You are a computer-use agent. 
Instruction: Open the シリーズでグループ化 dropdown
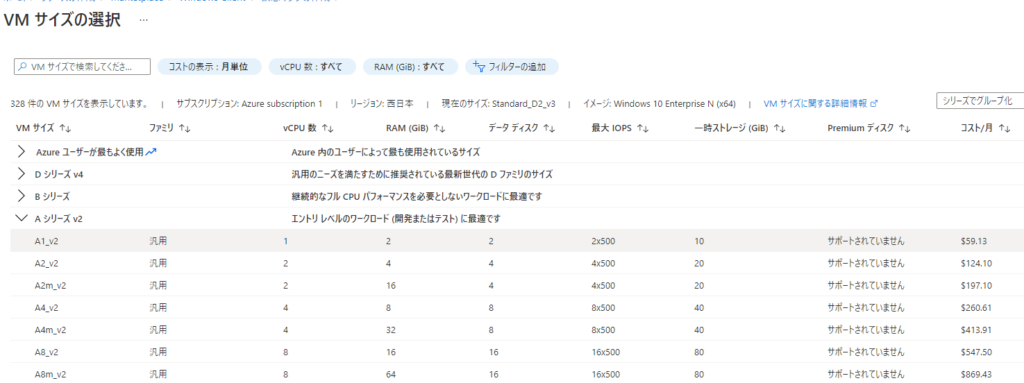point(980,101)
